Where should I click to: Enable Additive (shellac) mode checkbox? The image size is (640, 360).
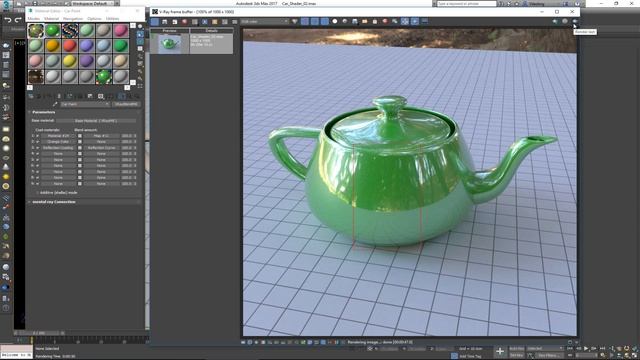(37, 193)
